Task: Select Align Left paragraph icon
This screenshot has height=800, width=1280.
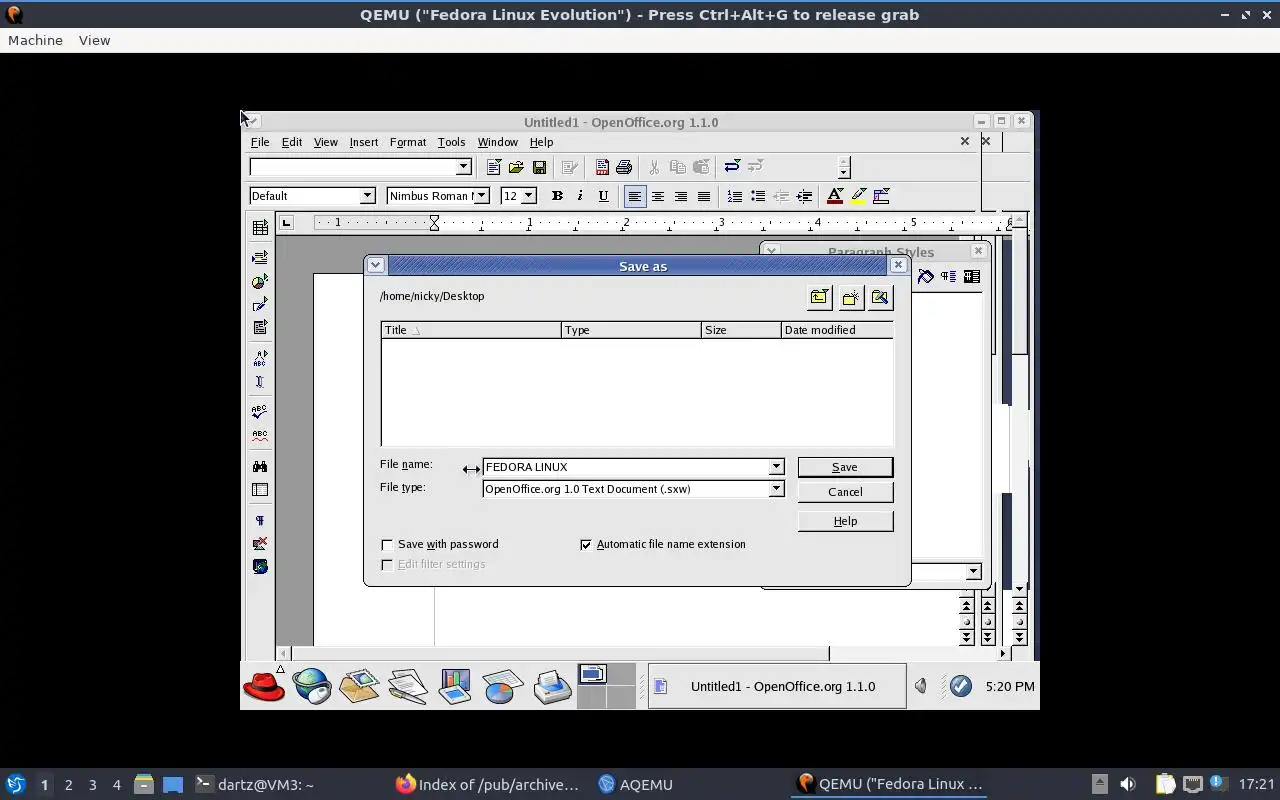Action: click(x=634, y=196)
